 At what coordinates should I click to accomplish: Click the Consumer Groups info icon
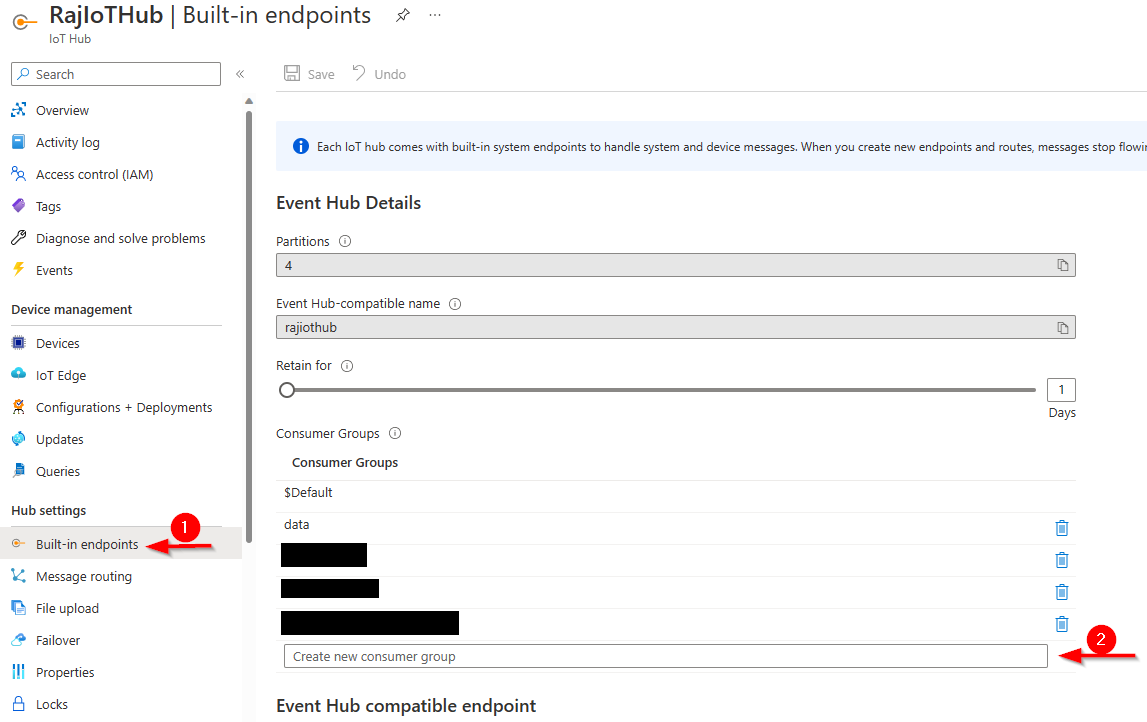(x=395, y=434)
